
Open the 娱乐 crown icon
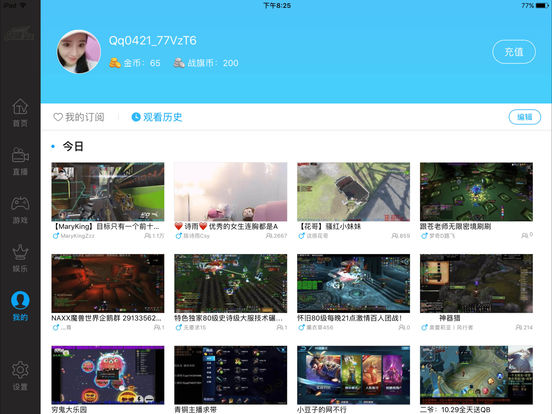coord(20,252)
